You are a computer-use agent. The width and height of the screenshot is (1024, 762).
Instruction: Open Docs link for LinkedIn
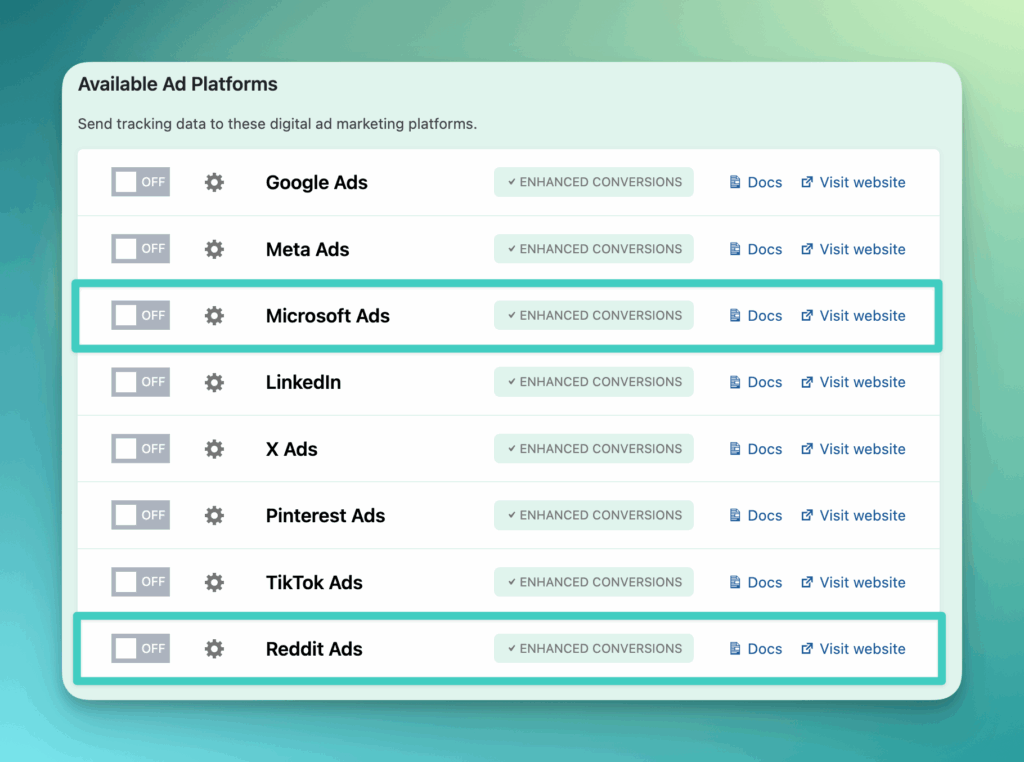pos(756,382)
